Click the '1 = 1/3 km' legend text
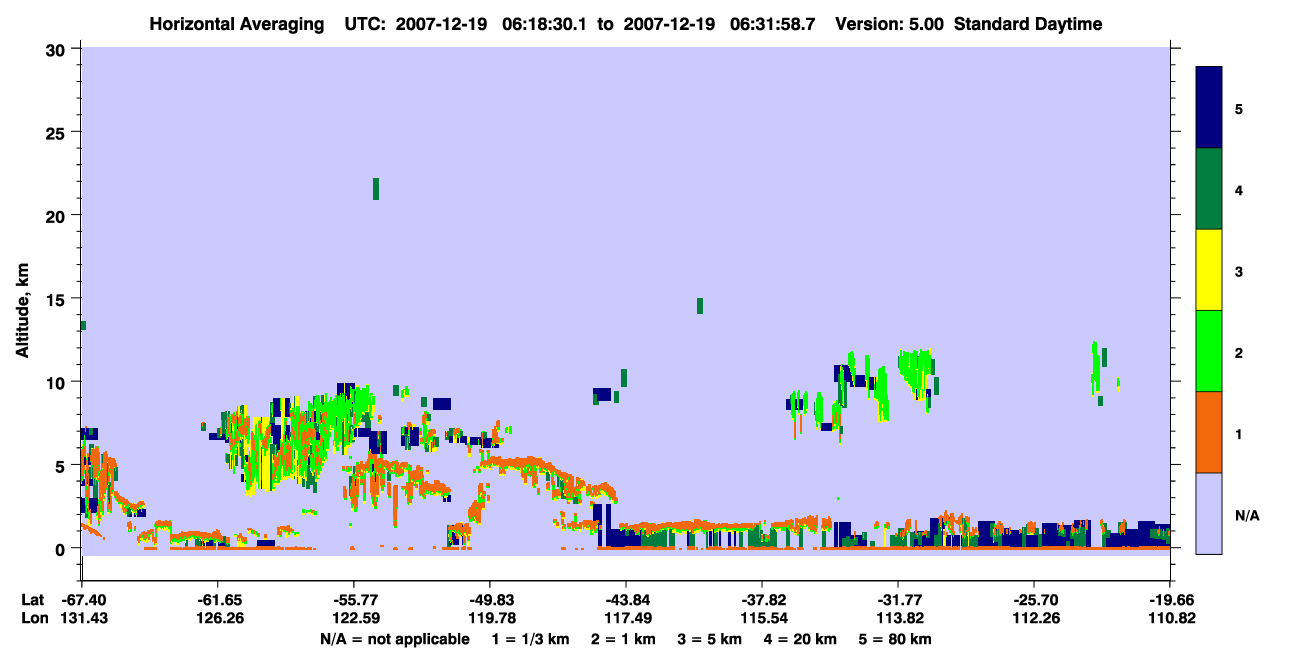 click(x=531, y=639)
